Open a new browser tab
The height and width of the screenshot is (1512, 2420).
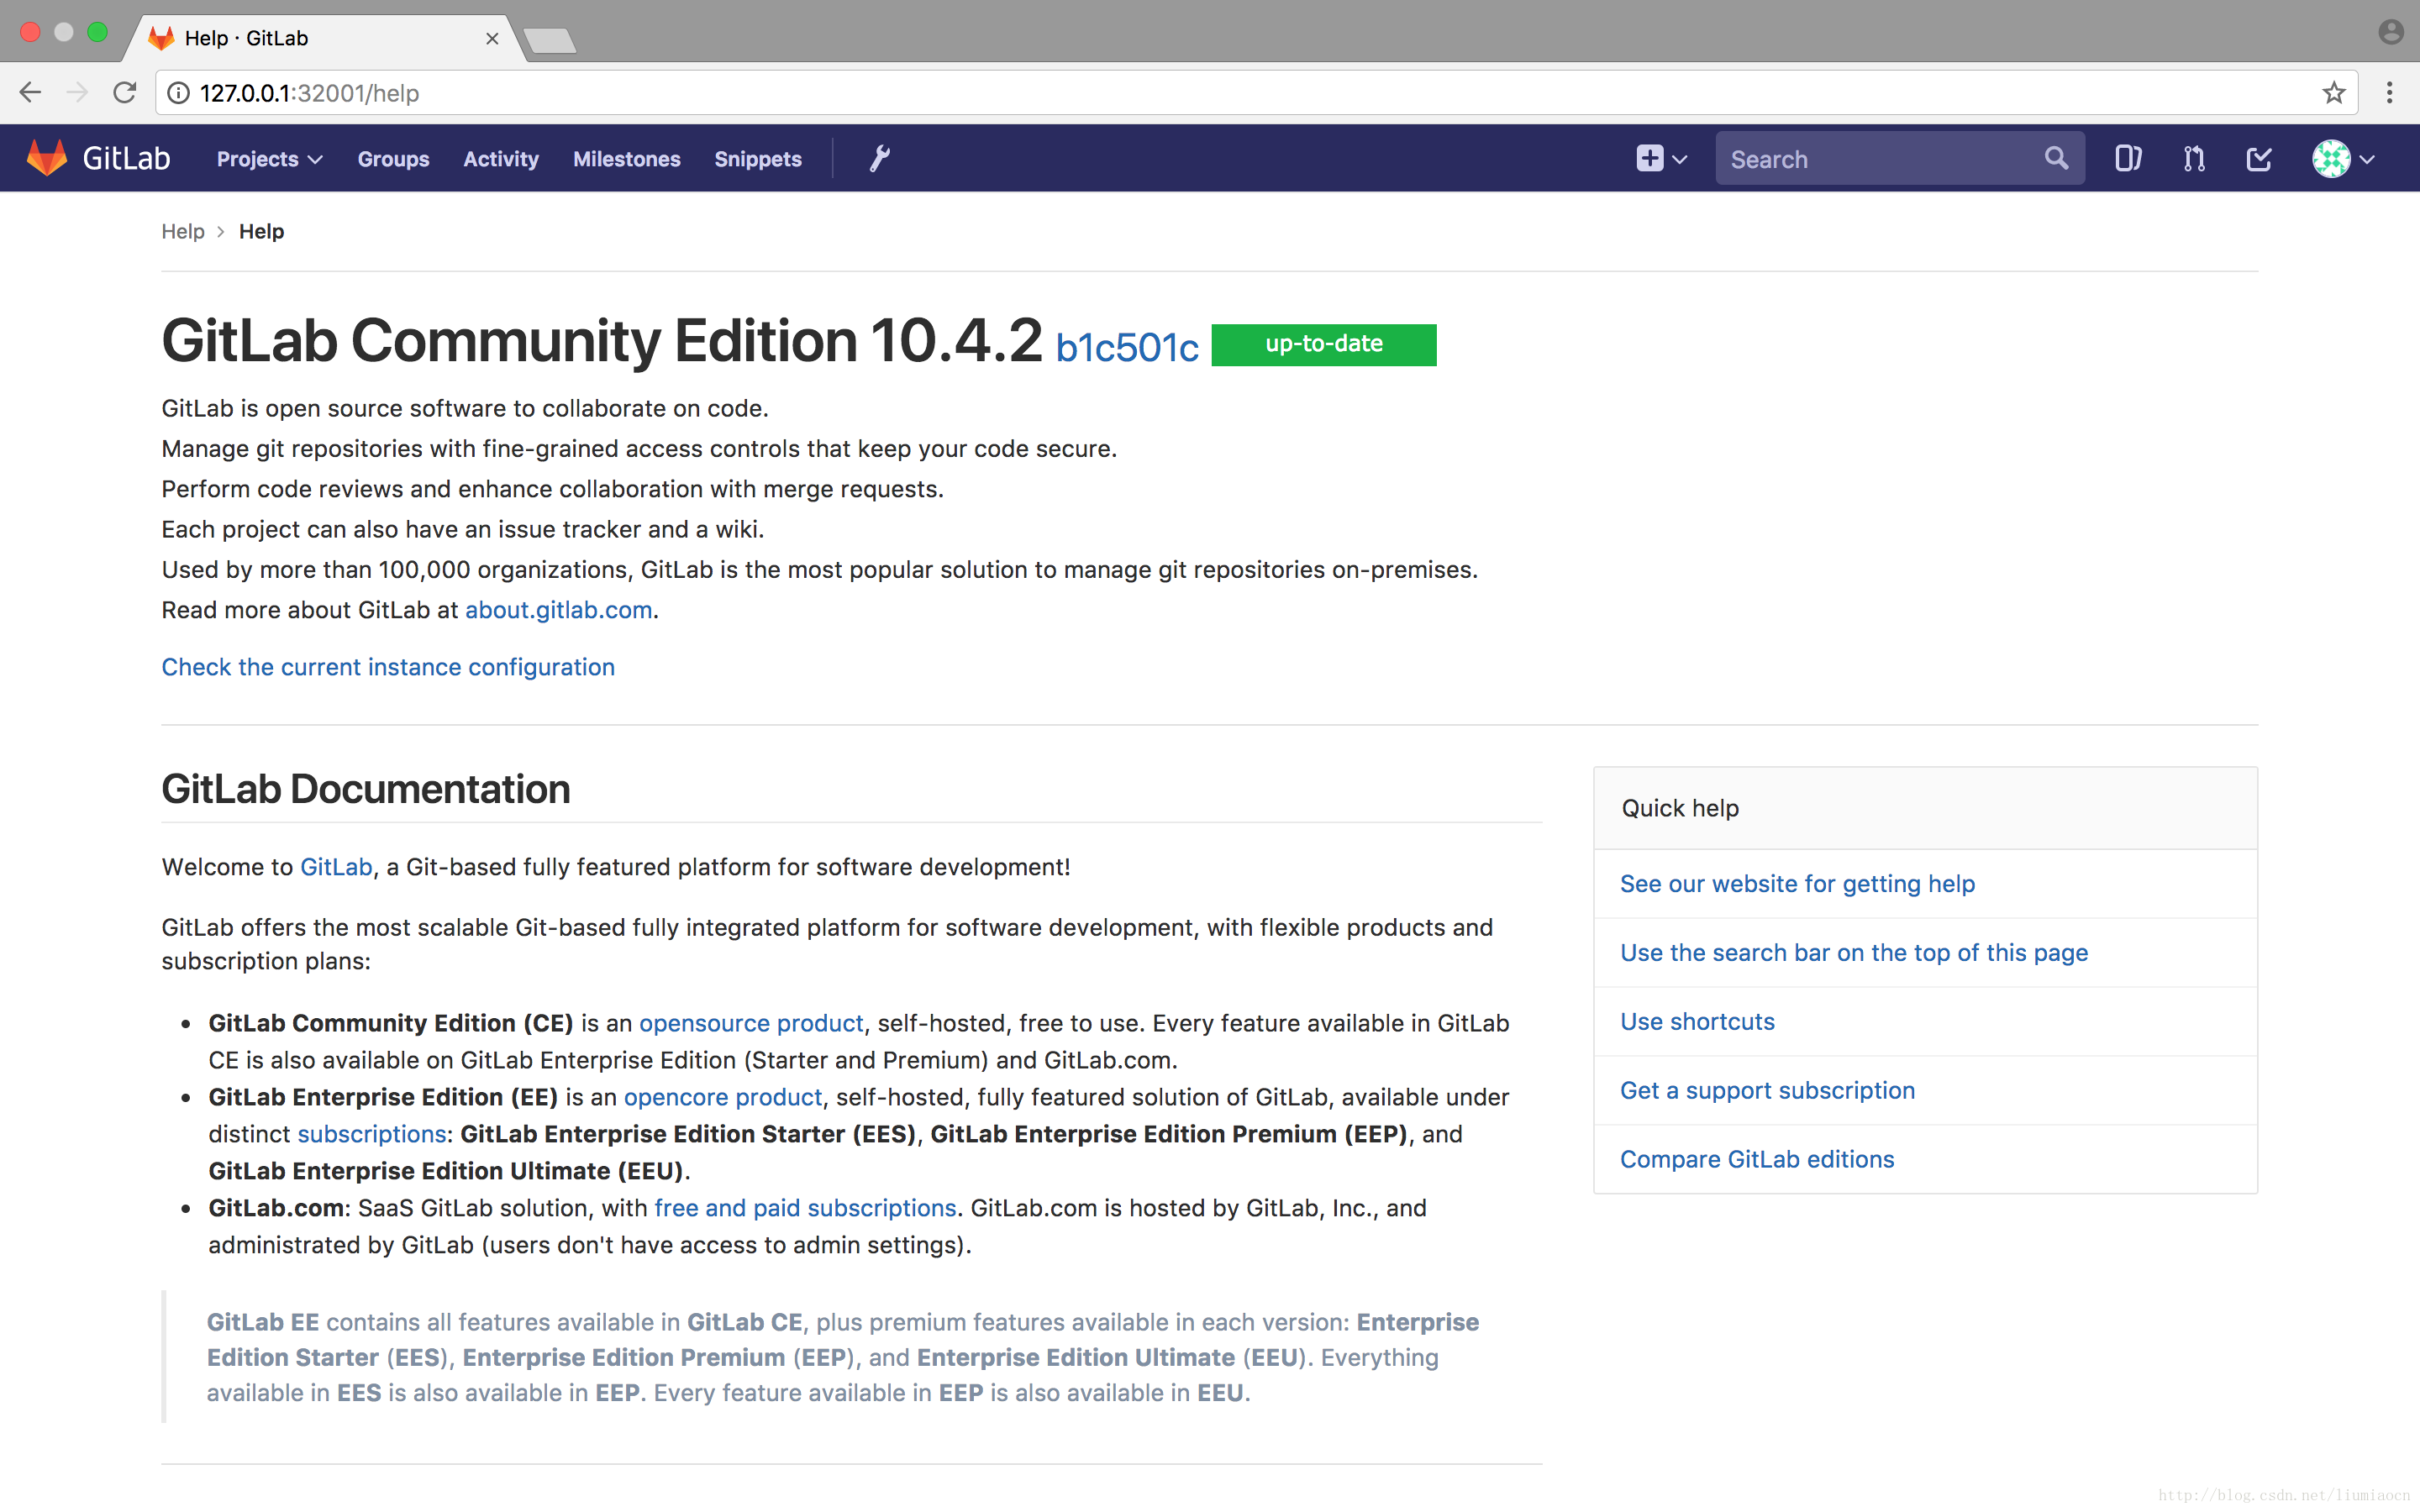[x=549, y=40]
